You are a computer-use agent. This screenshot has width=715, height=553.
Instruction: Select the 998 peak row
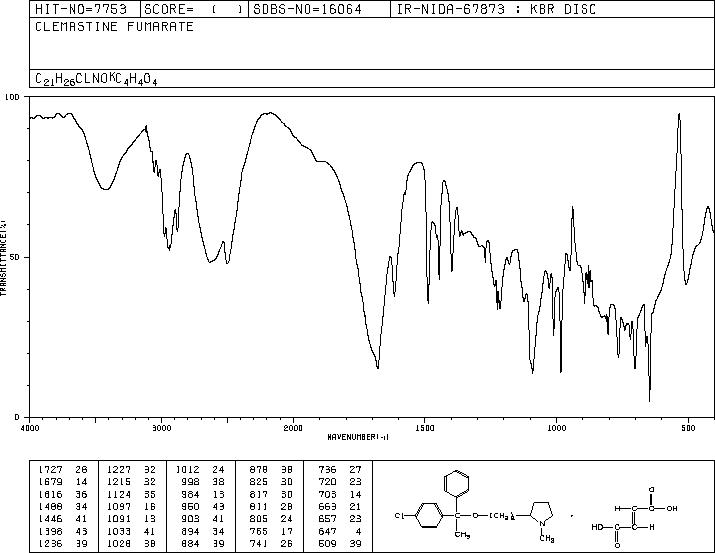coord(203,481)
